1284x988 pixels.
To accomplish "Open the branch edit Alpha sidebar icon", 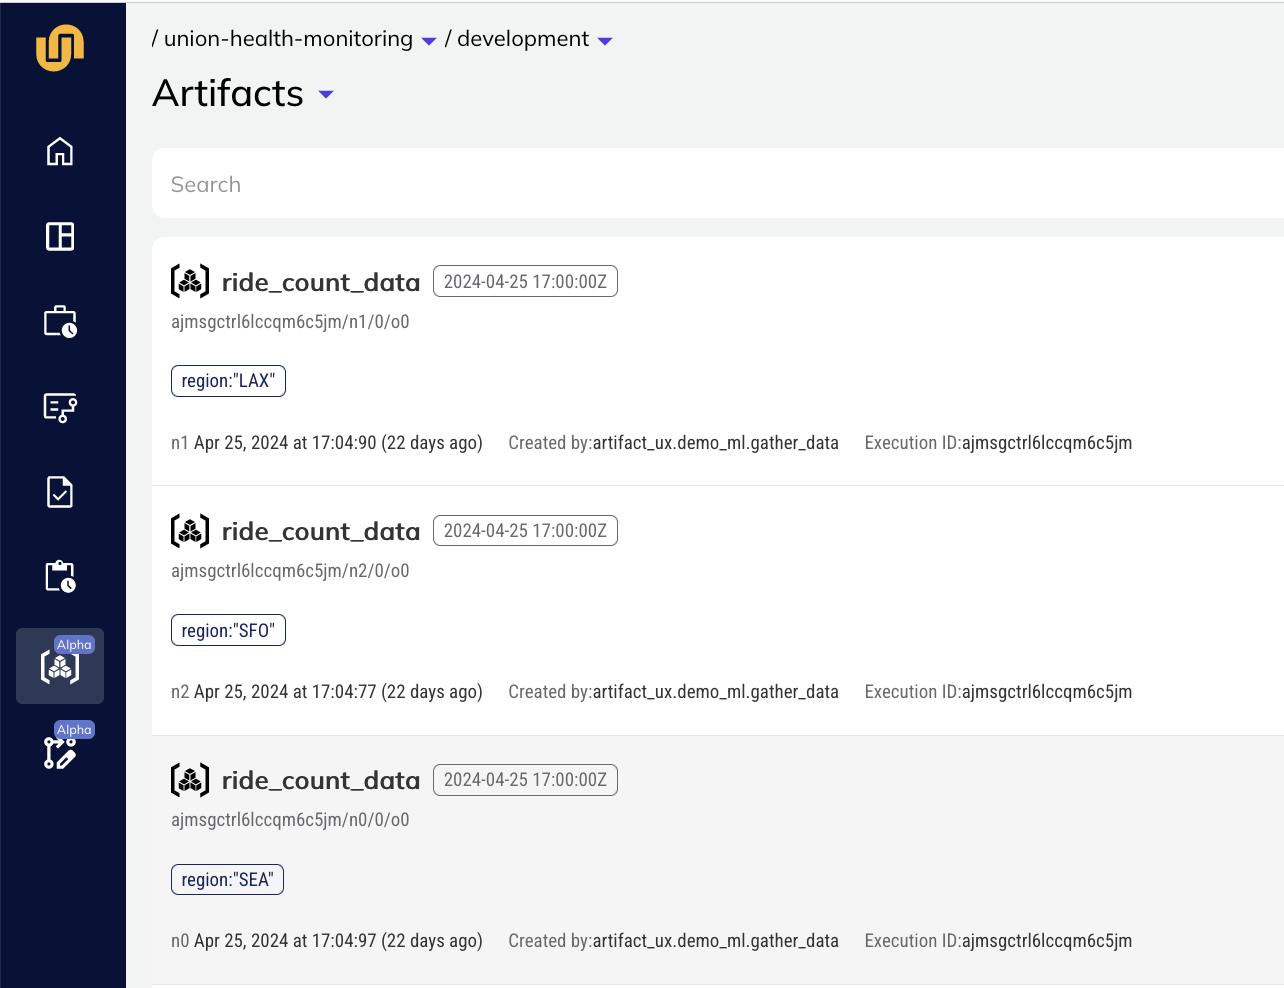I will click(x=60, y=751).
